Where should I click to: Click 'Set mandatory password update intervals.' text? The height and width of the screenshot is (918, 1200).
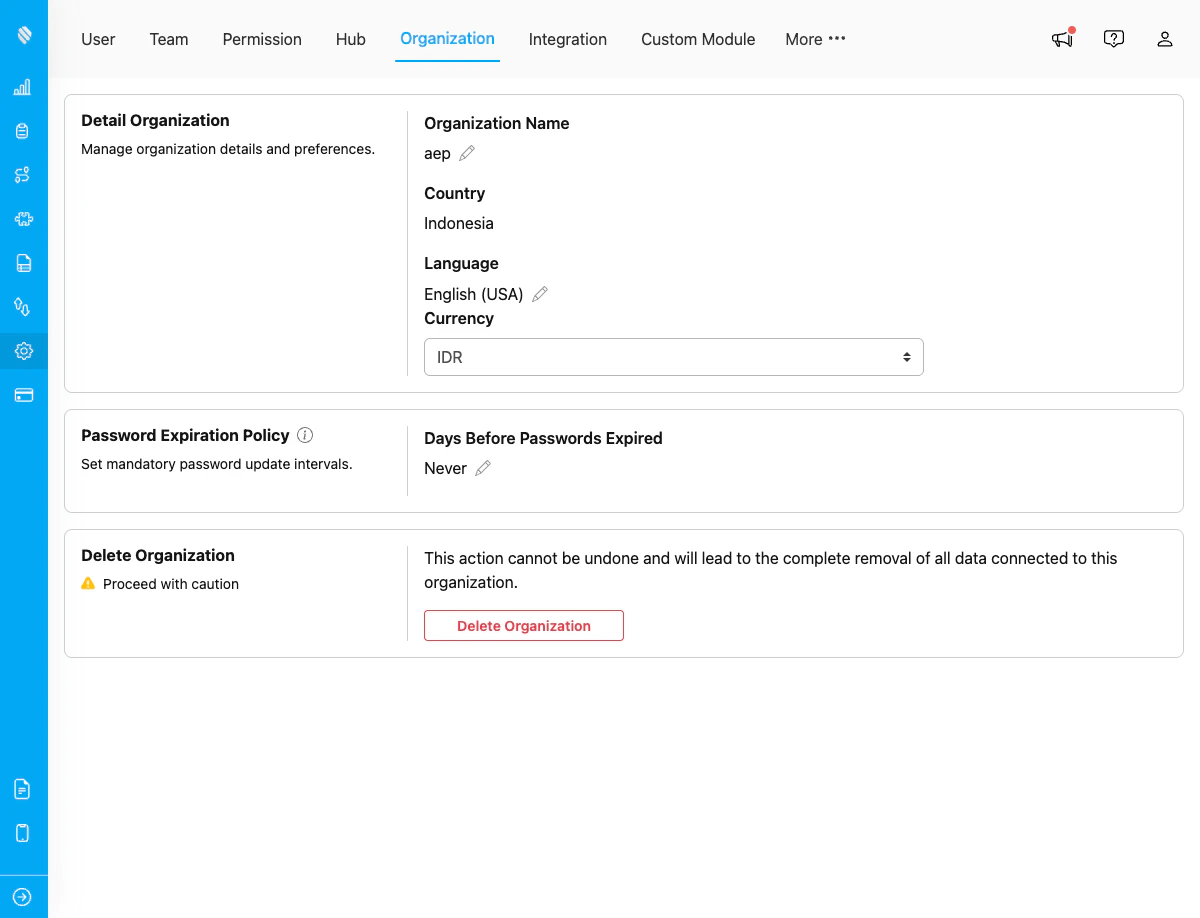[x=217, y=464]
